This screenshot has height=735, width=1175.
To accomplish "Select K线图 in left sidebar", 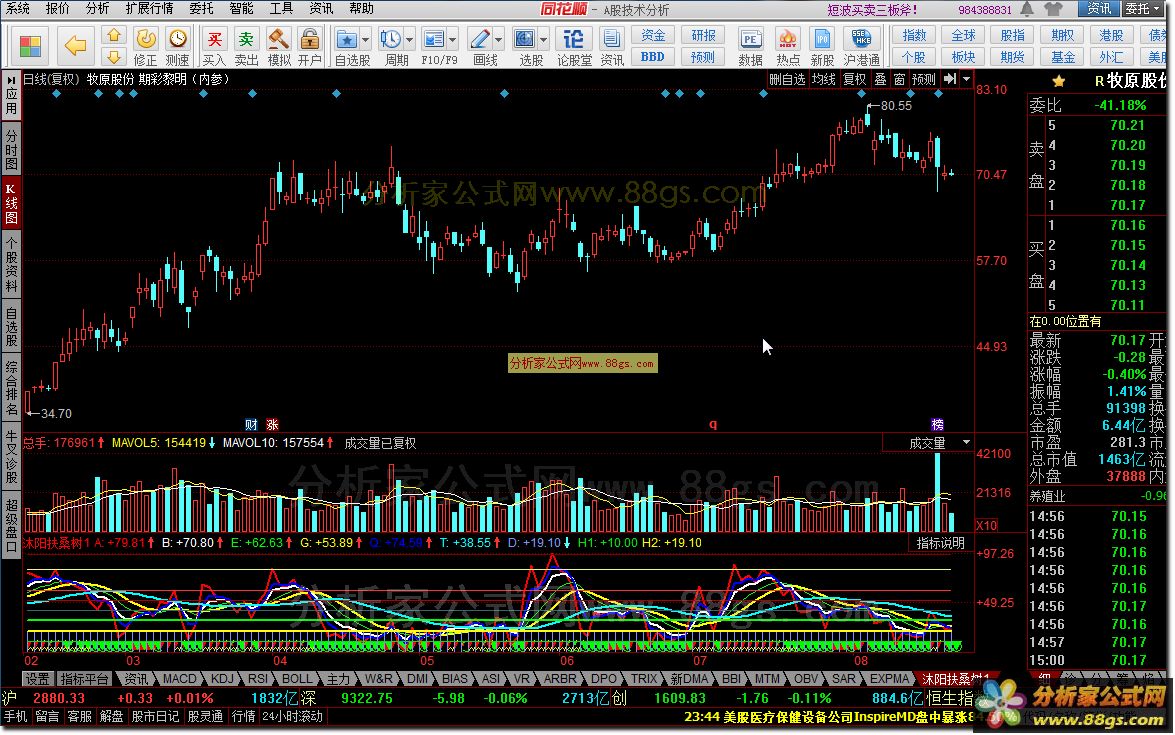I will [10, 202].
